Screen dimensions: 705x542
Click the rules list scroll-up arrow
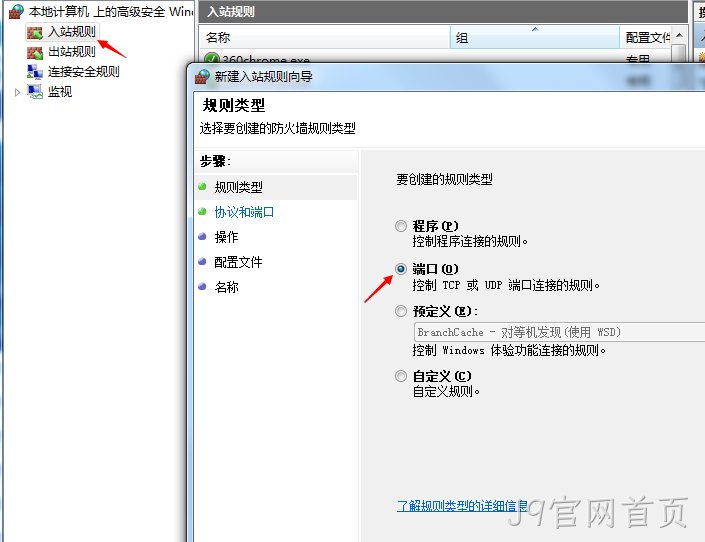pyautogui.click(x=679, y=35)
